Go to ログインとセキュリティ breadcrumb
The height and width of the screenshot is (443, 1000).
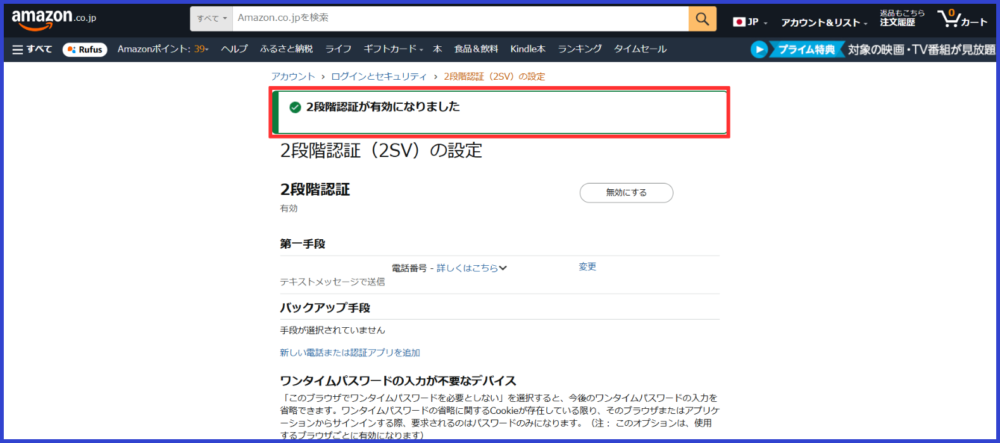pos(379,76)
